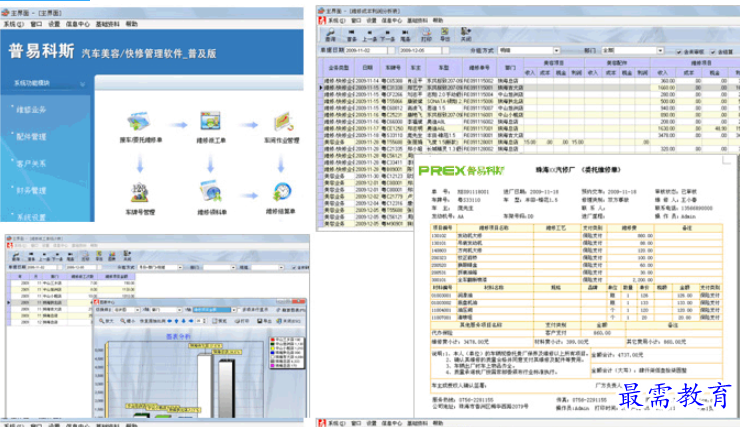The height and width of the screenshot is (427, 740).
Task: Go to last record (尾条) in cost analysis toolbar
Action: [x=405, y=35]
